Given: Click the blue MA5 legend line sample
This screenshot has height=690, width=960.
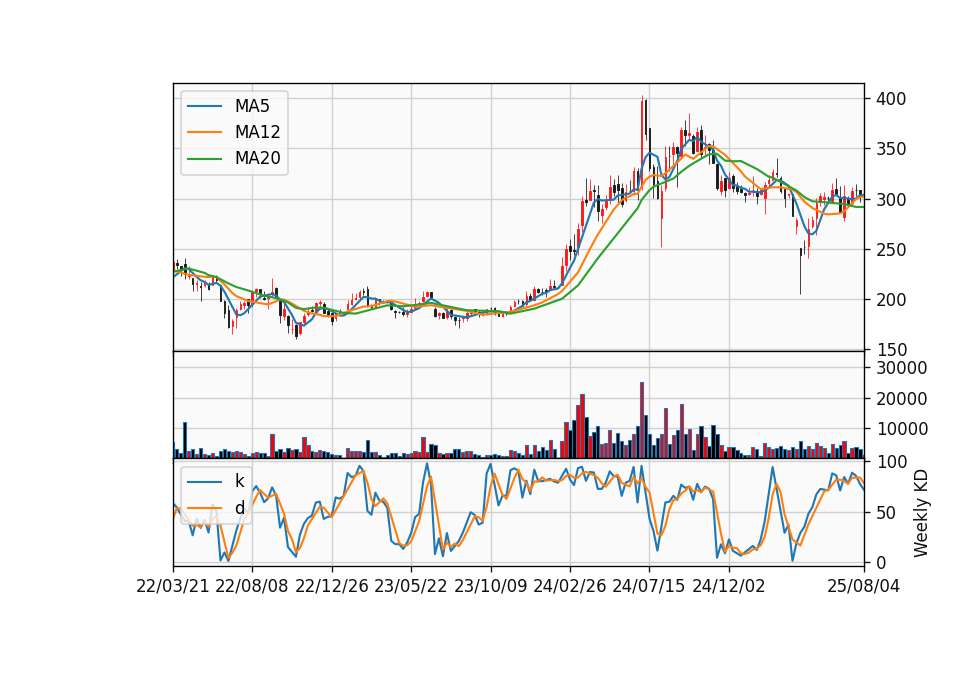Looking at the screenshot, I should (x=204, y=106).
